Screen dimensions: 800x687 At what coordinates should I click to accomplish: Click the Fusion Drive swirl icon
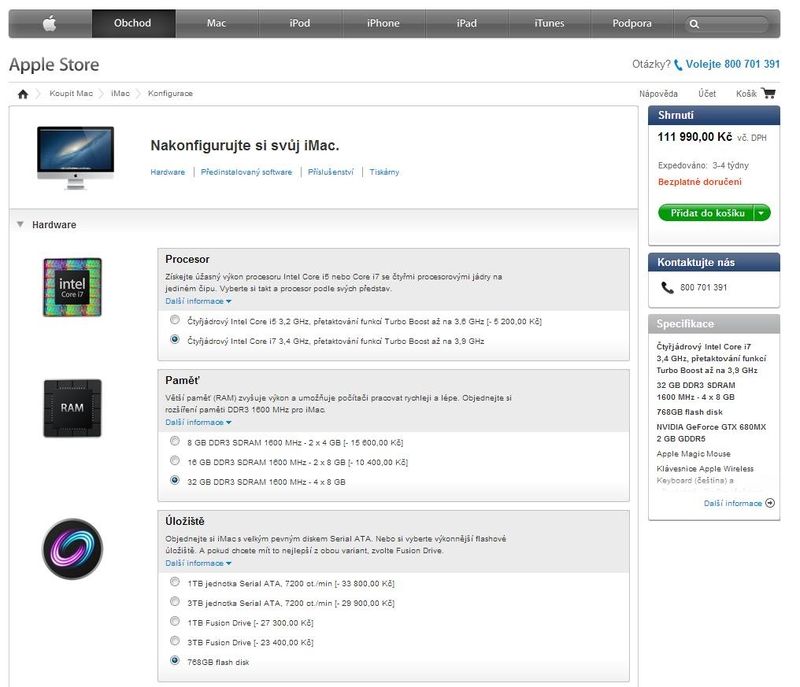tap(72, 549)
